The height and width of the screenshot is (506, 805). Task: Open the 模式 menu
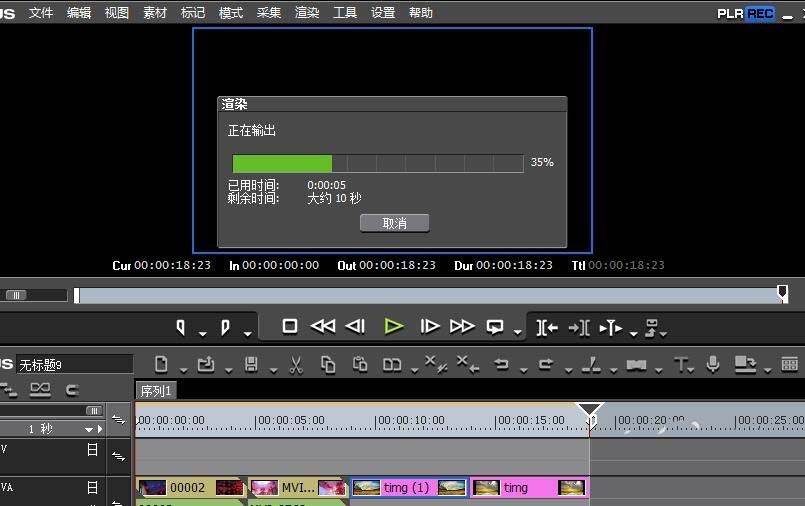tap(231, 12)
